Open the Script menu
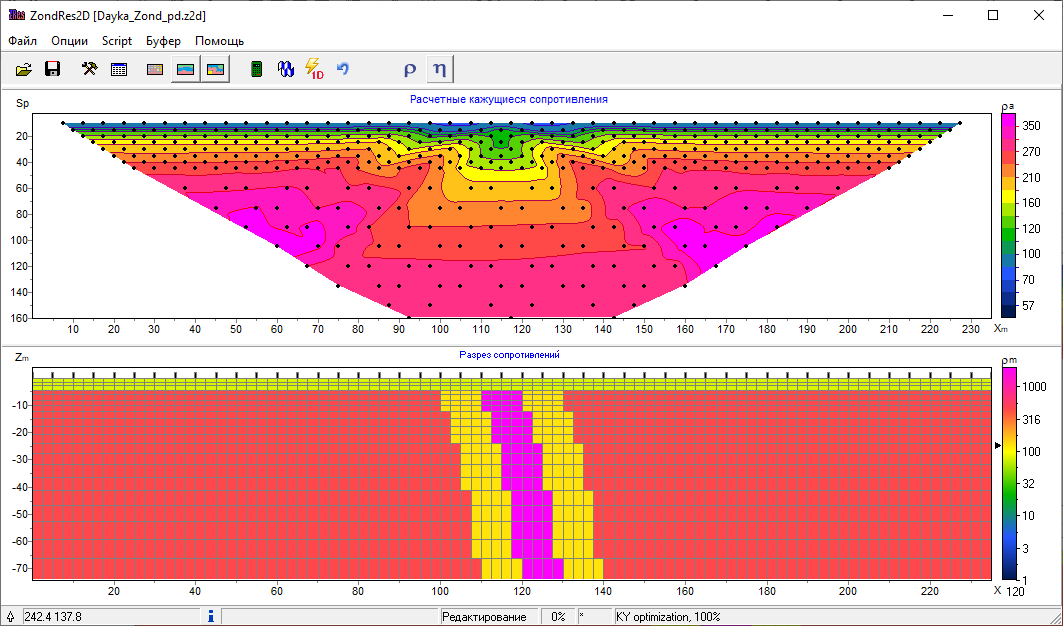Screen dimensions: 1063x626 tap(117, 41)
